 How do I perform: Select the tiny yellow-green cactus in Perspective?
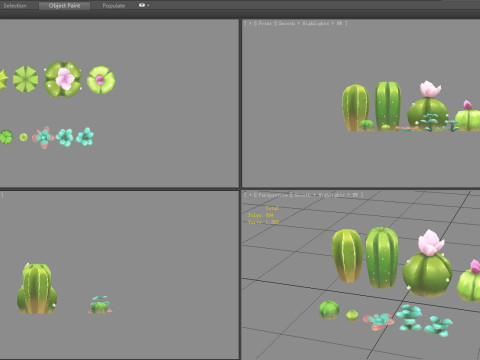pos(352,315)
